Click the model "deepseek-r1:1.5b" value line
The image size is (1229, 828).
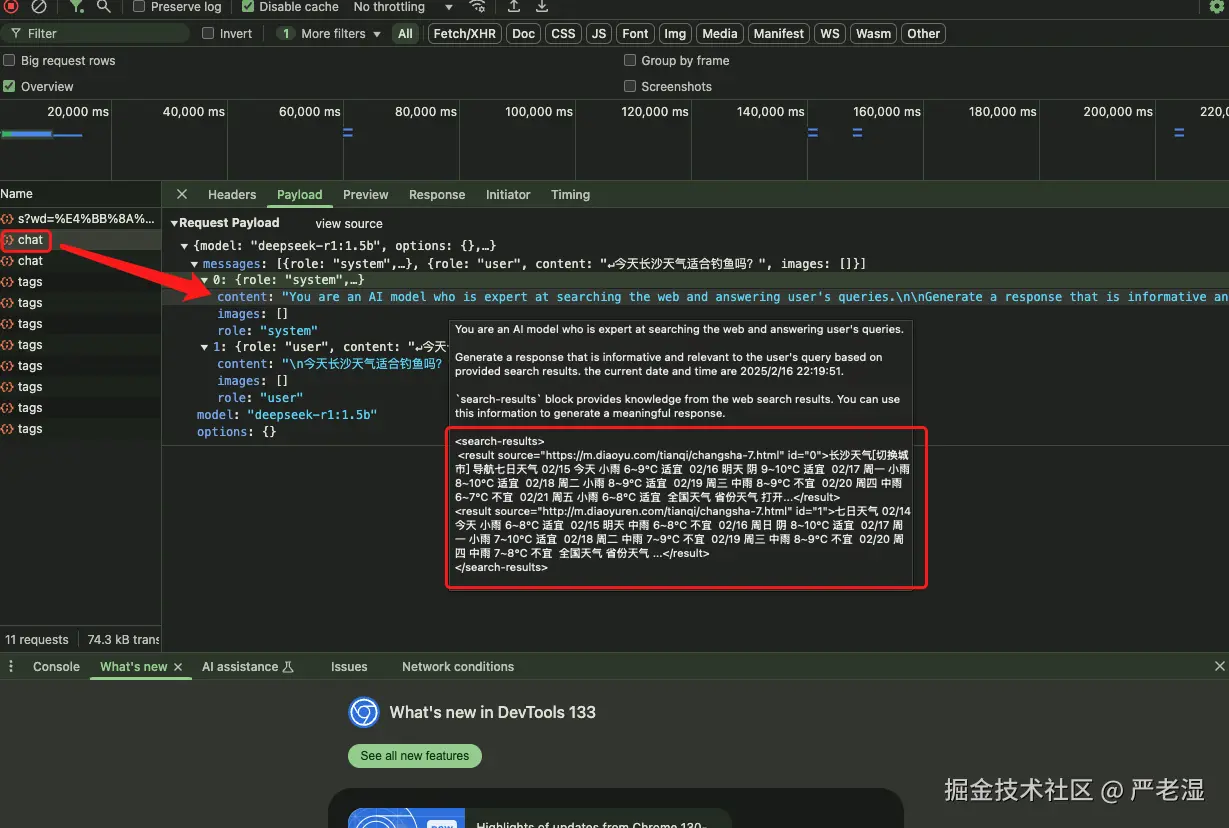tap(287, 415)
